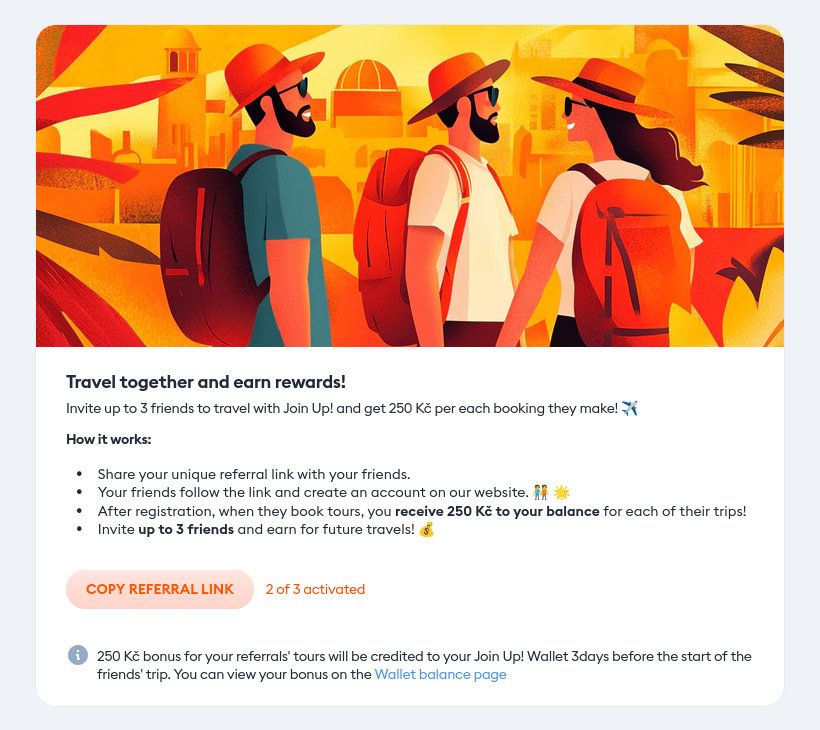820x730 pixels.
Task: Click the 'How it works:' subheading
Action: pos(109,439)
